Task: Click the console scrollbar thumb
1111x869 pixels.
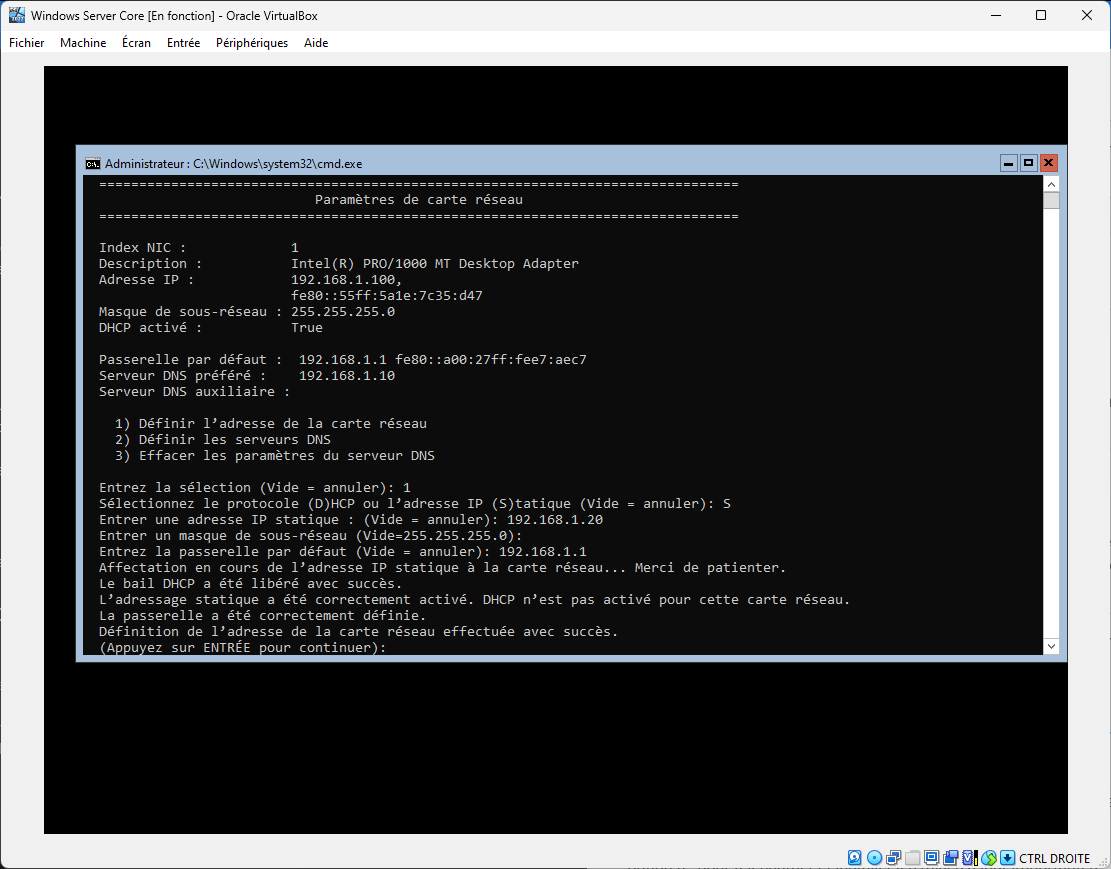Action: 1051,201
